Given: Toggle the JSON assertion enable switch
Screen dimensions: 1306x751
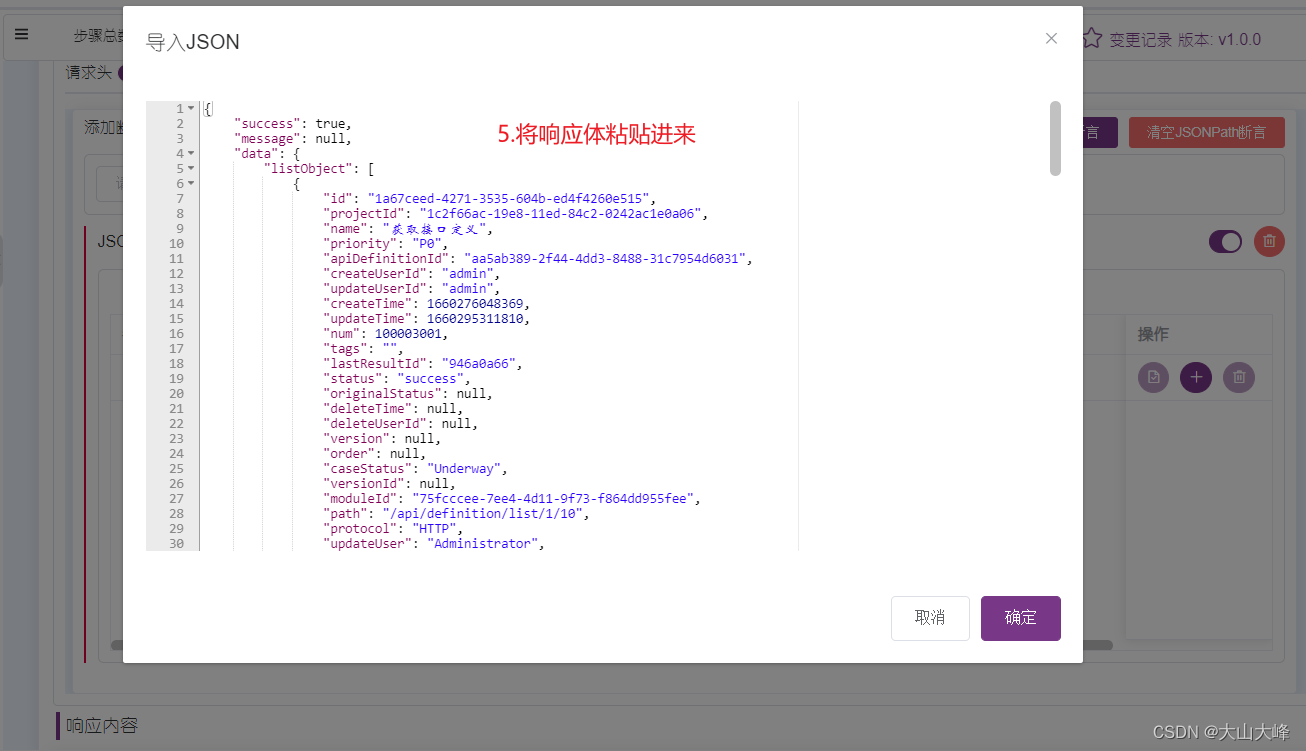Looking at the screenshot, I should click(x=1225, y=241).
